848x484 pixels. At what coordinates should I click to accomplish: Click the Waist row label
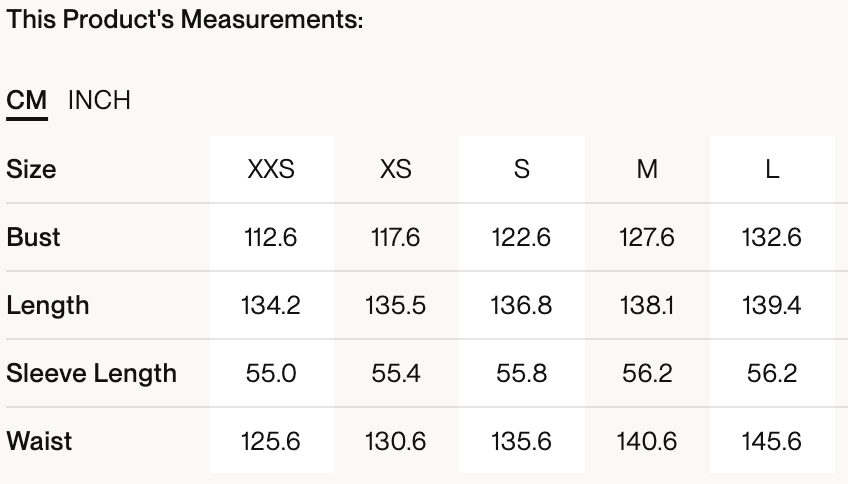click(x=39, y=441)
